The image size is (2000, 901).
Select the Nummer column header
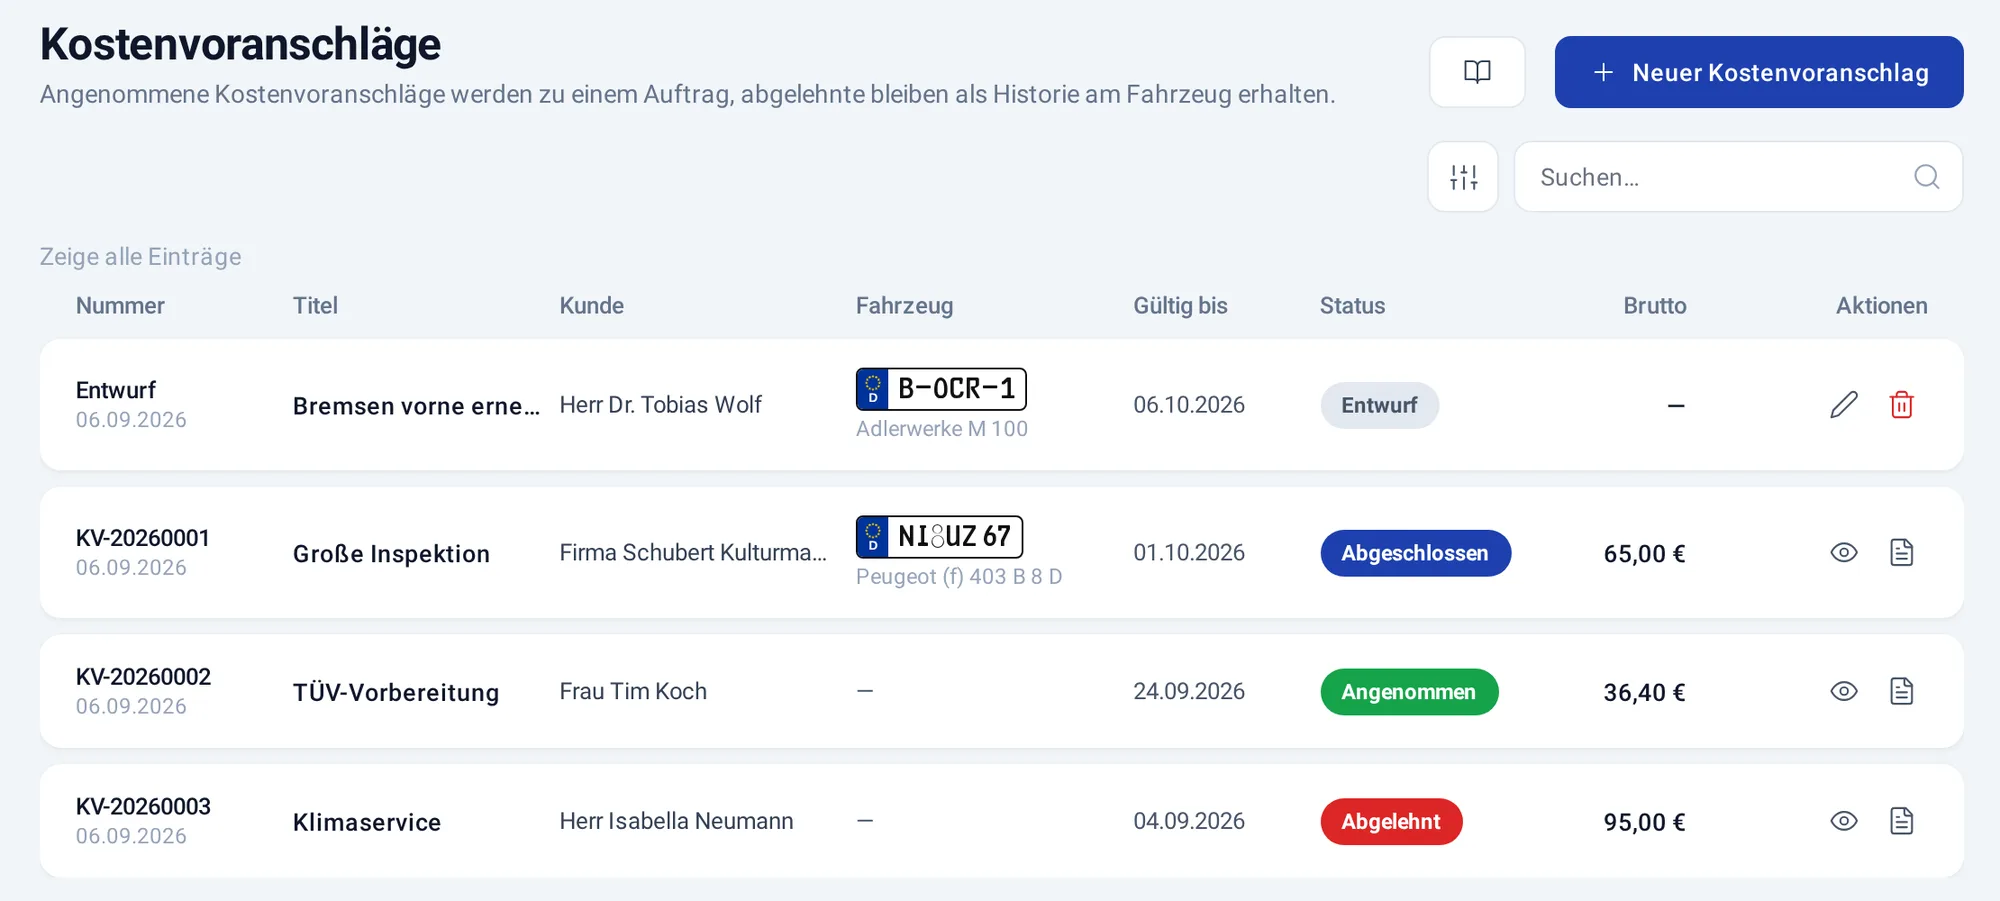point(120,306)
